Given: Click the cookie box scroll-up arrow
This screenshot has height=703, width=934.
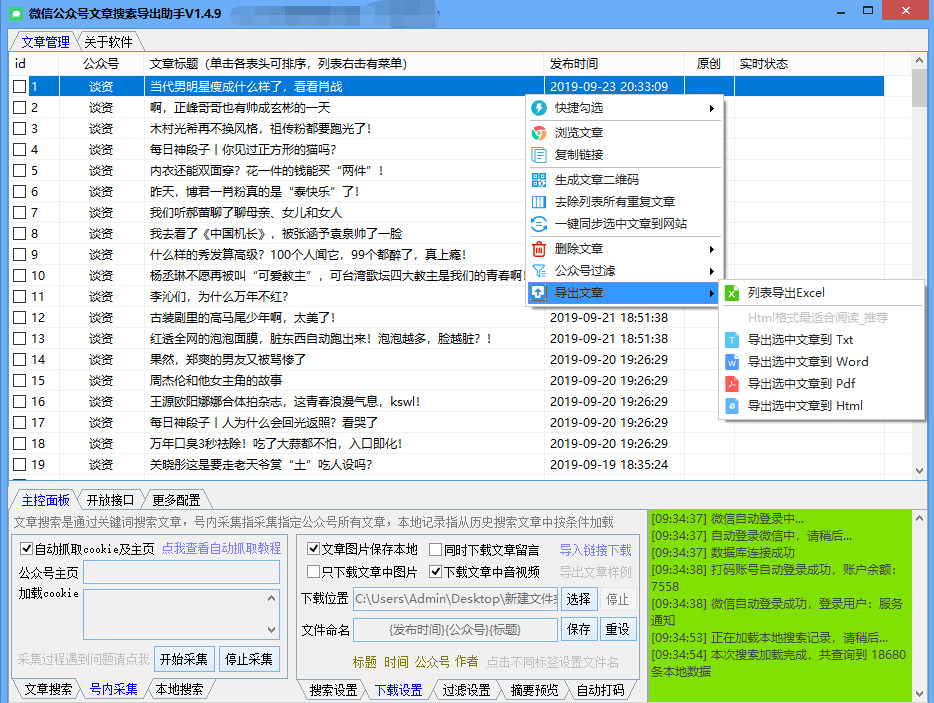Looking at the screenshot, I should [272, 598].
